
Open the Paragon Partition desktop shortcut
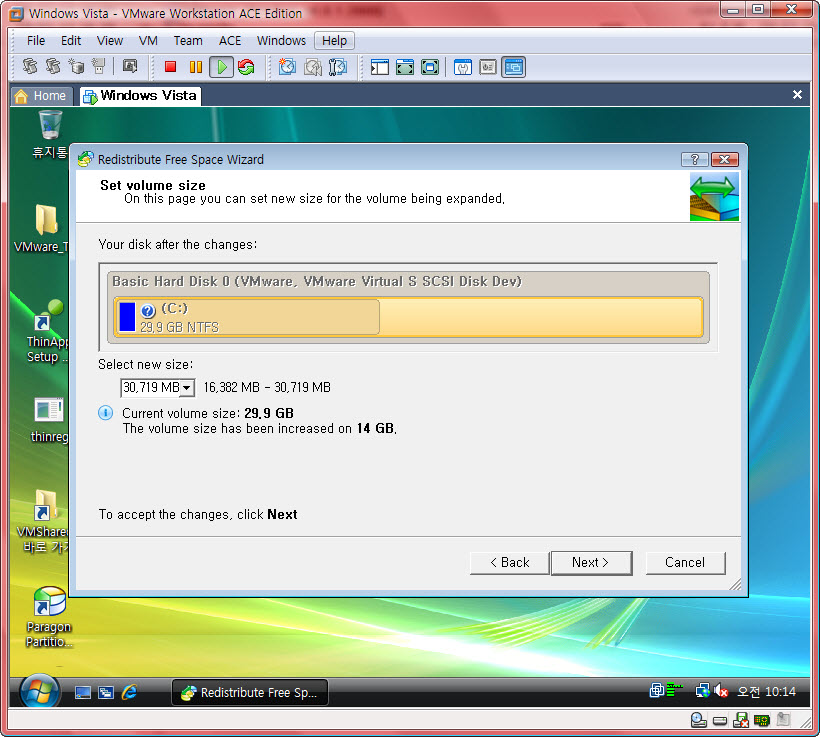click(49, 617)
